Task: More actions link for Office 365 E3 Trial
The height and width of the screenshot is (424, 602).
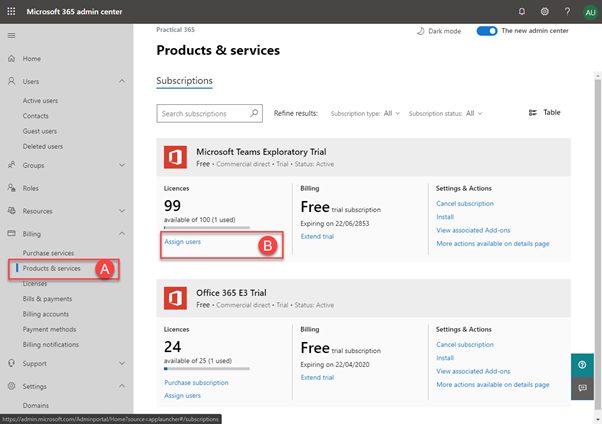Action: [493, 385]
